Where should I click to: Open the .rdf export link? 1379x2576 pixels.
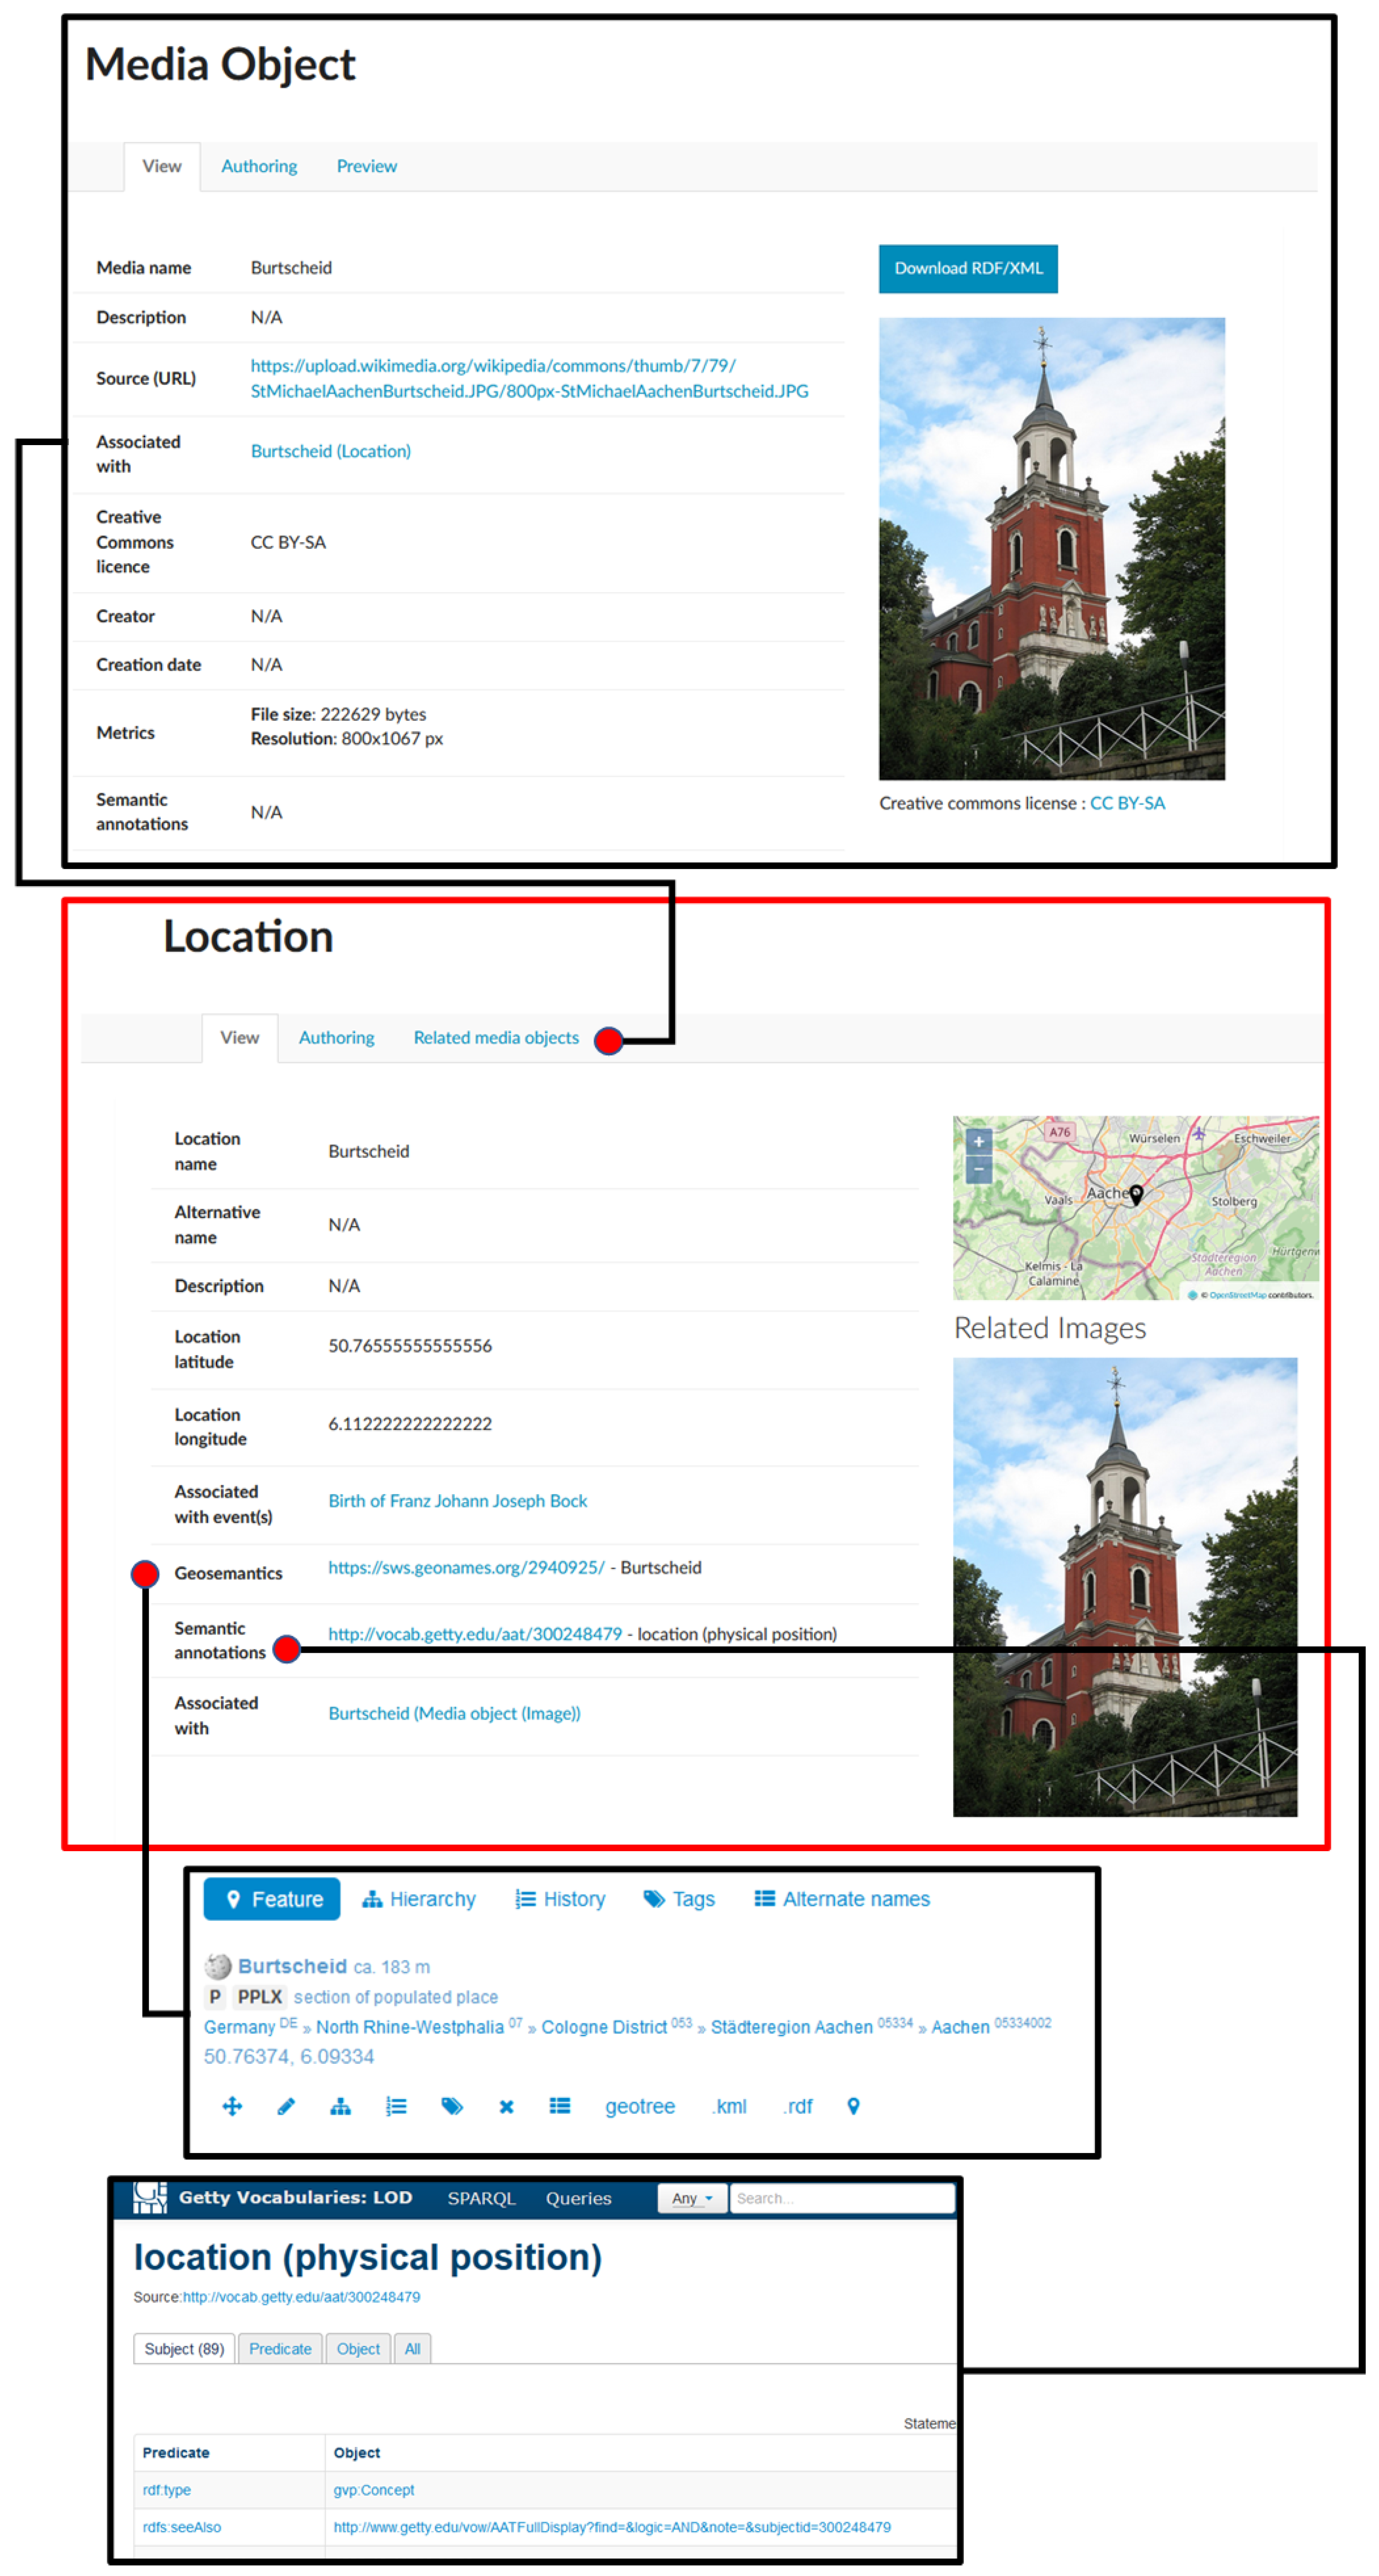[798, 2107]
